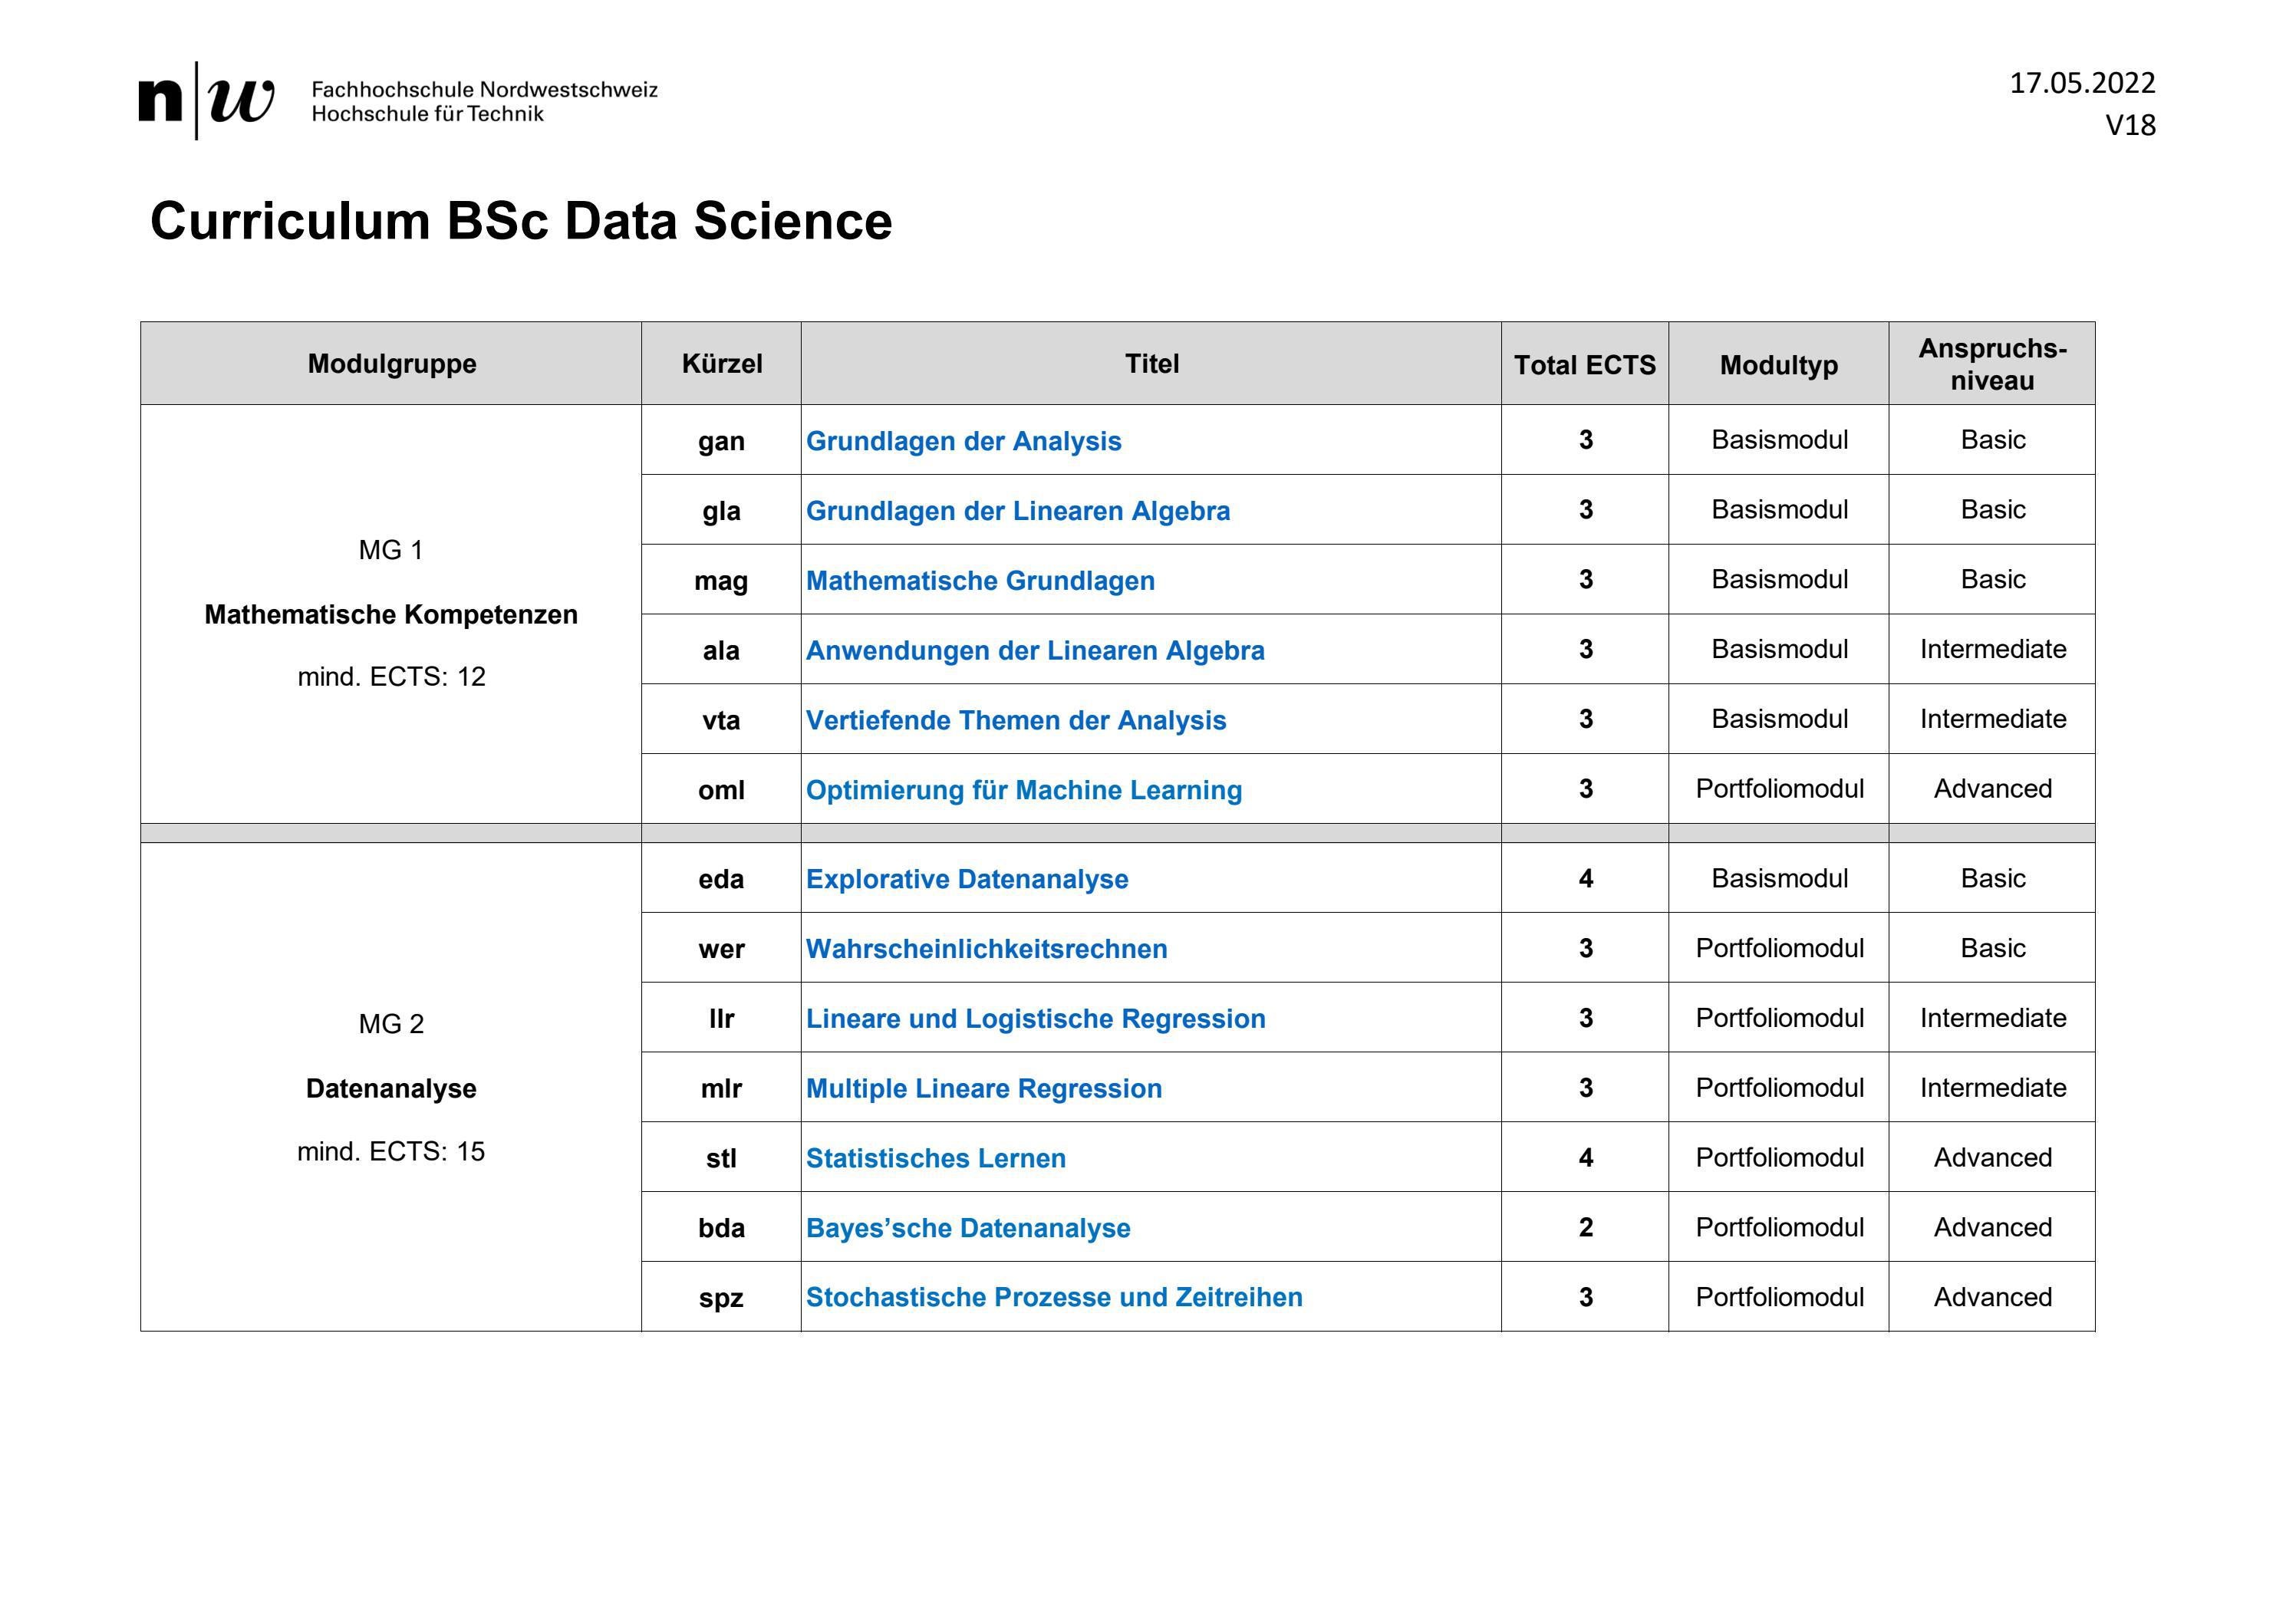This screenshot has width=2296, height=1623.
Task: Open the Lineare und Logistische Regression link
Action: tap(1036, 1018)
